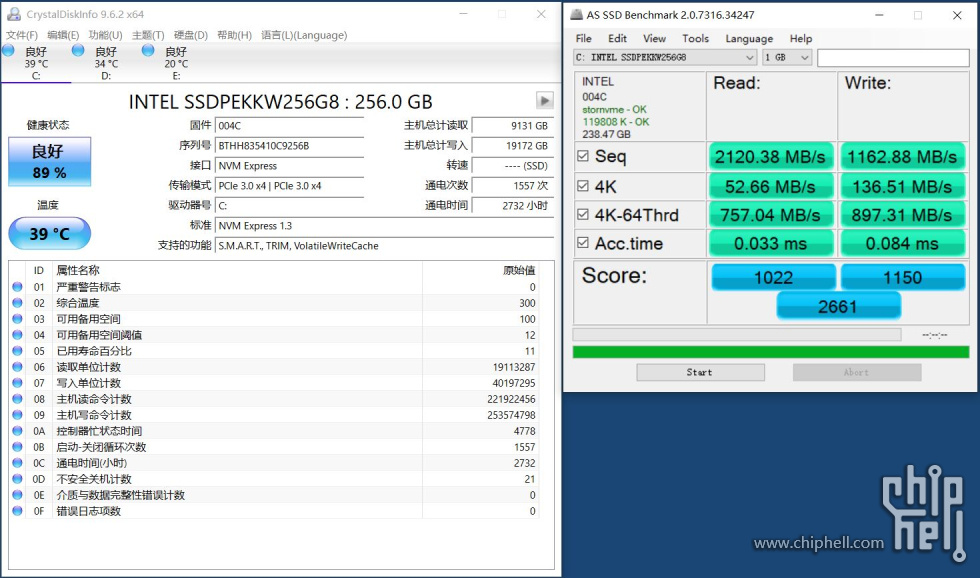Screen dimensions: 980x578
Task: Click the CrystalDiskInfo app icon in title bar
Action: coord(13,14)
